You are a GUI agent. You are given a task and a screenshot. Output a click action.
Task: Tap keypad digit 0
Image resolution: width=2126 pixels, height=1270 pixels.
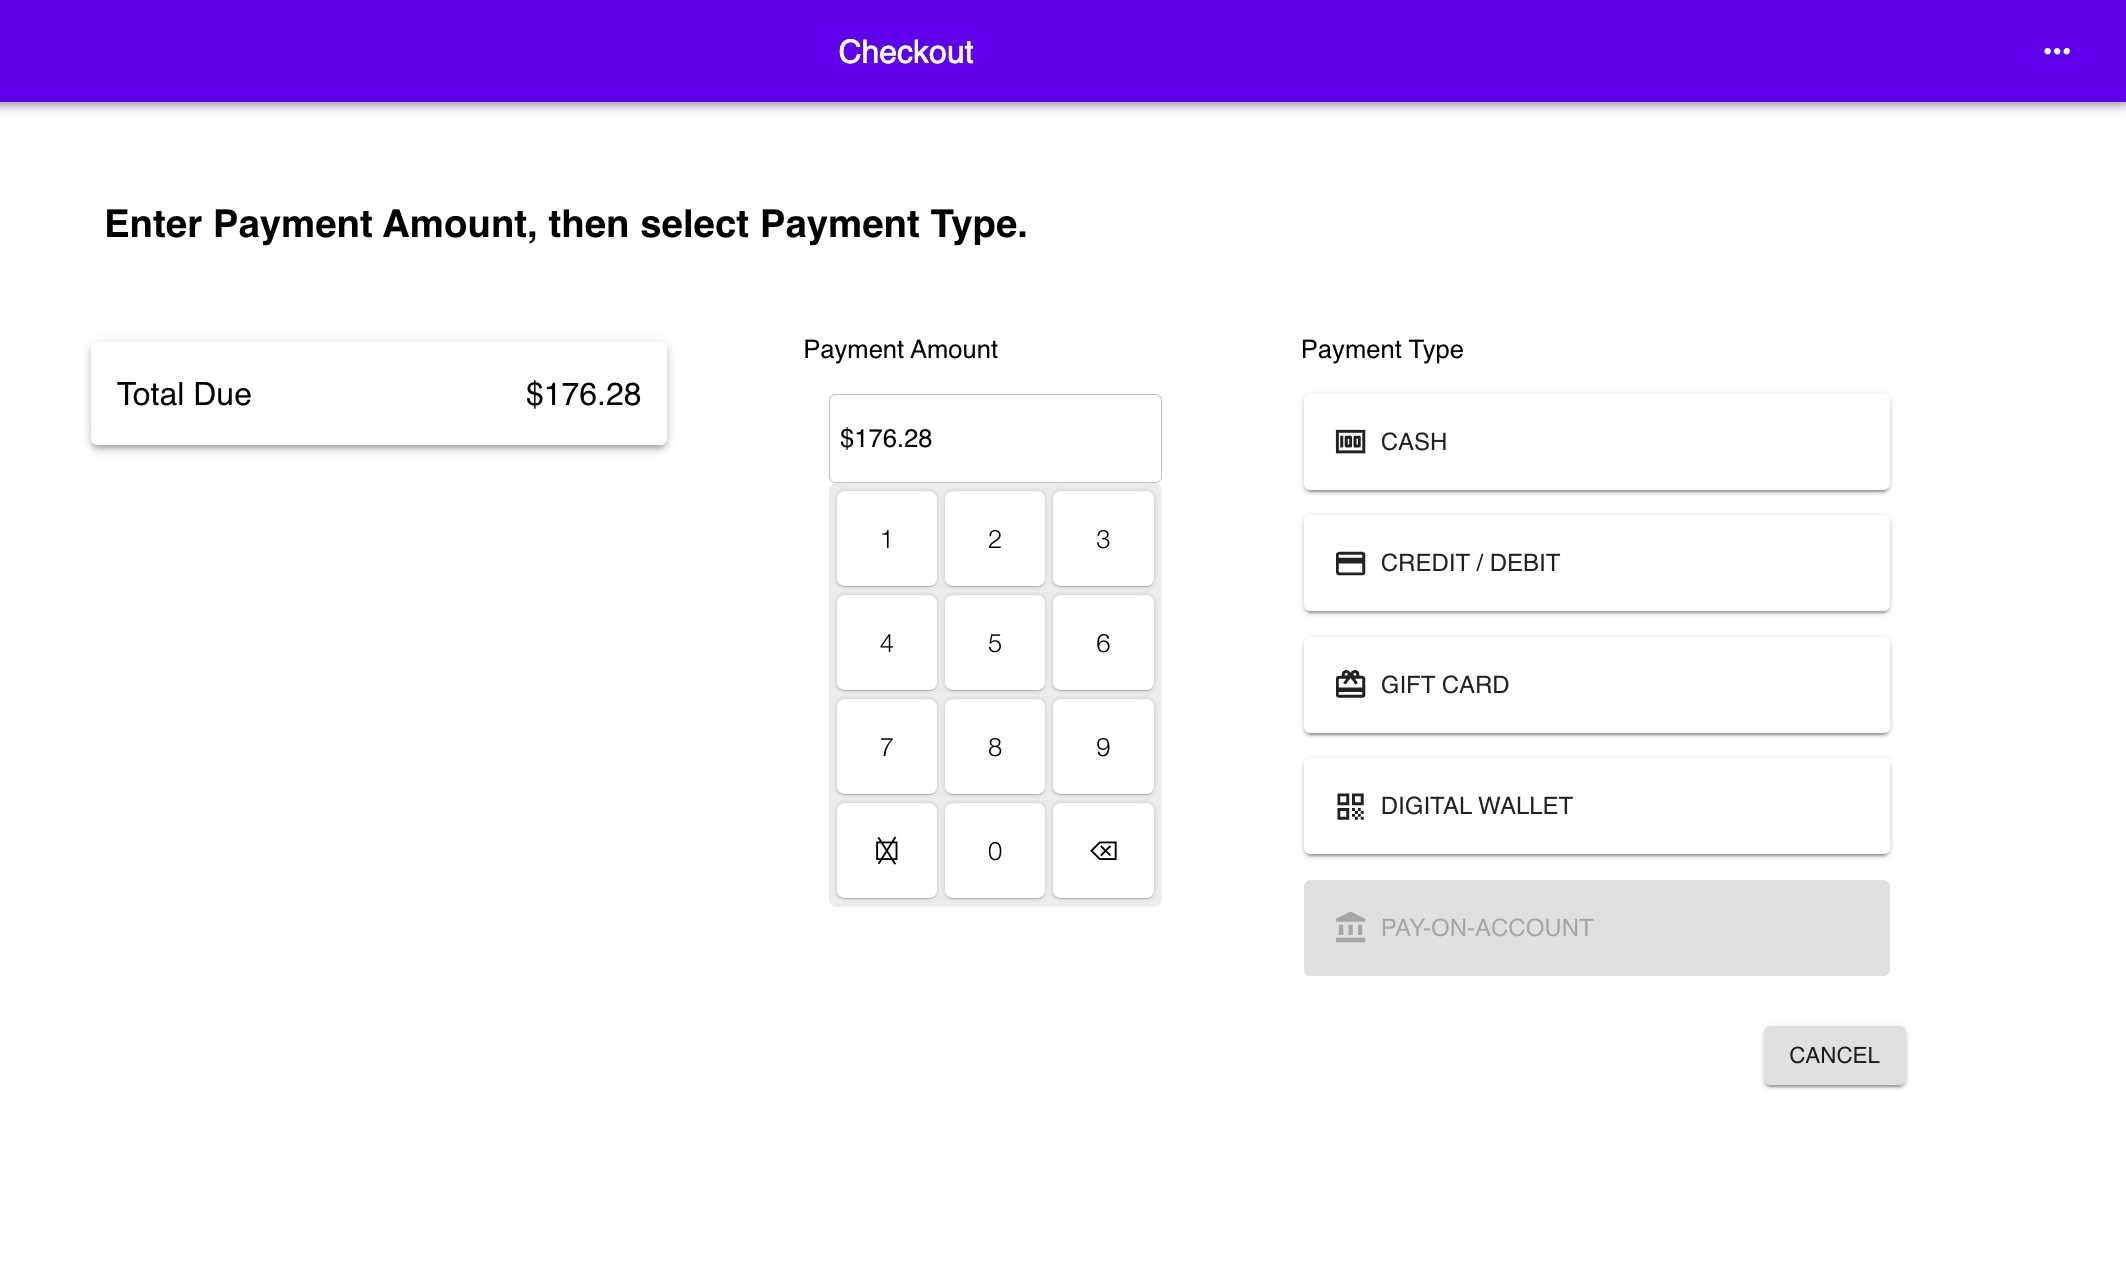[994, 851]
